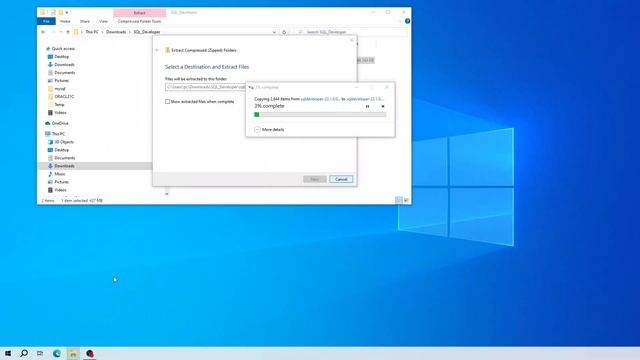Select Quick access in navigation pane
The image size is (640, 360).
pos(63,49)
